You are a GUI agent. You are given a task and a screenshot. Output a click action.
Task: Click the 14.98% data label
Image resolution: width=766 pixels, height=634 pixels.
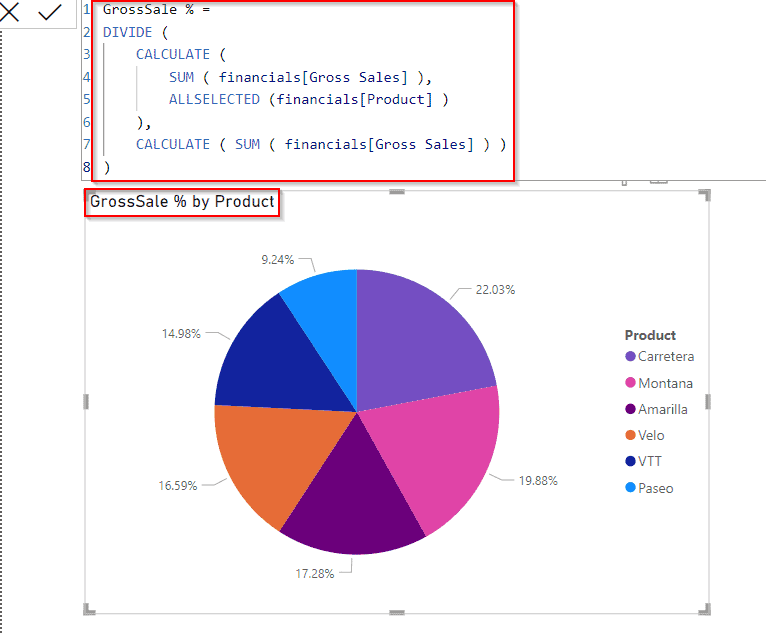pos(181,334)
